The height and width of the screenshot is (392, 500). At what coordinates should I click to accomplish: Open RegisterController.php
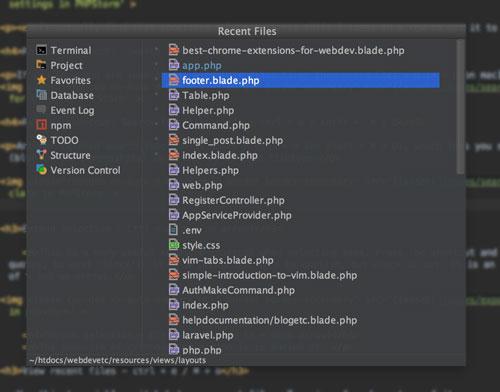[x=233, y=200]
